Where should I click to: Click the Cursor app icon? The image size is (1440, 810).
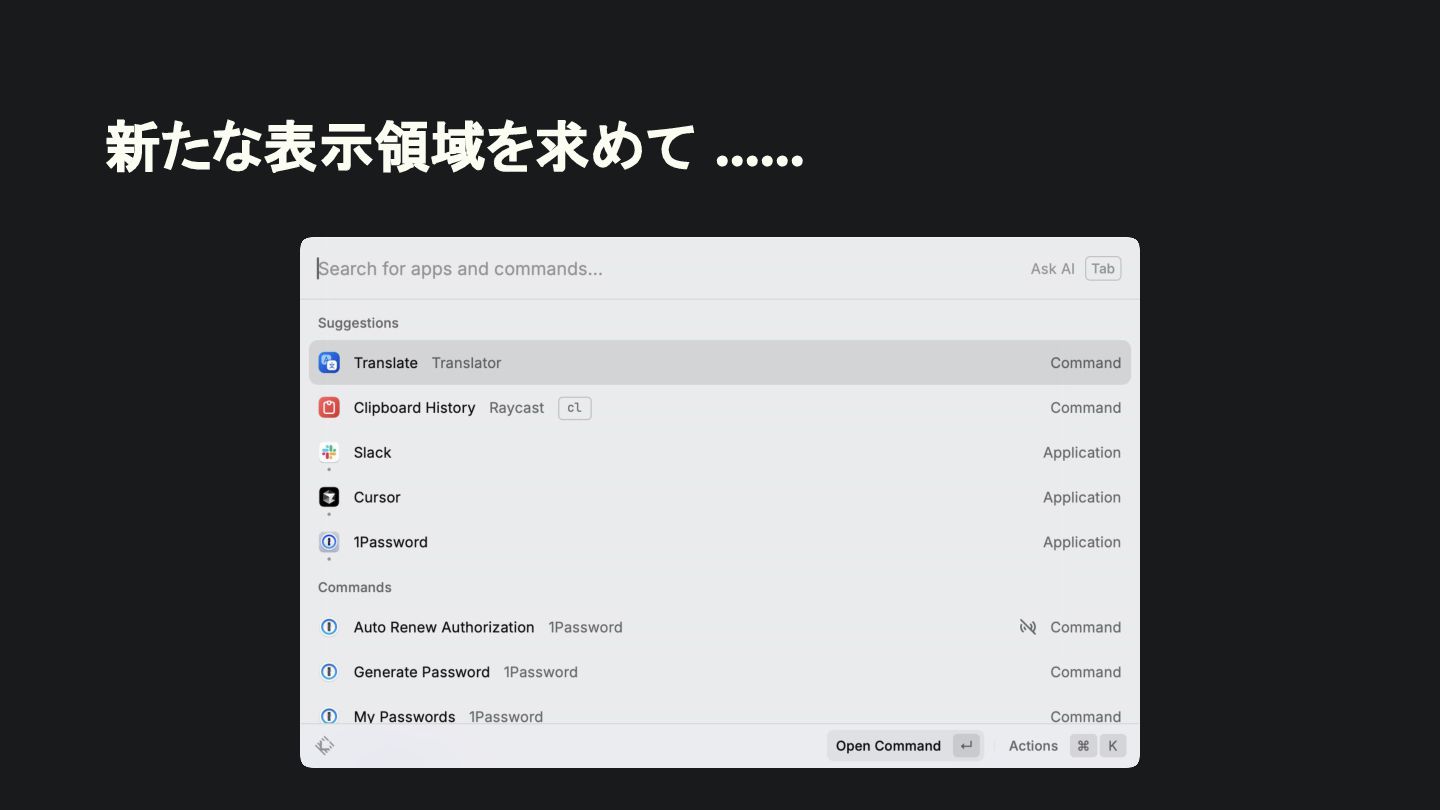pos(329,497)
